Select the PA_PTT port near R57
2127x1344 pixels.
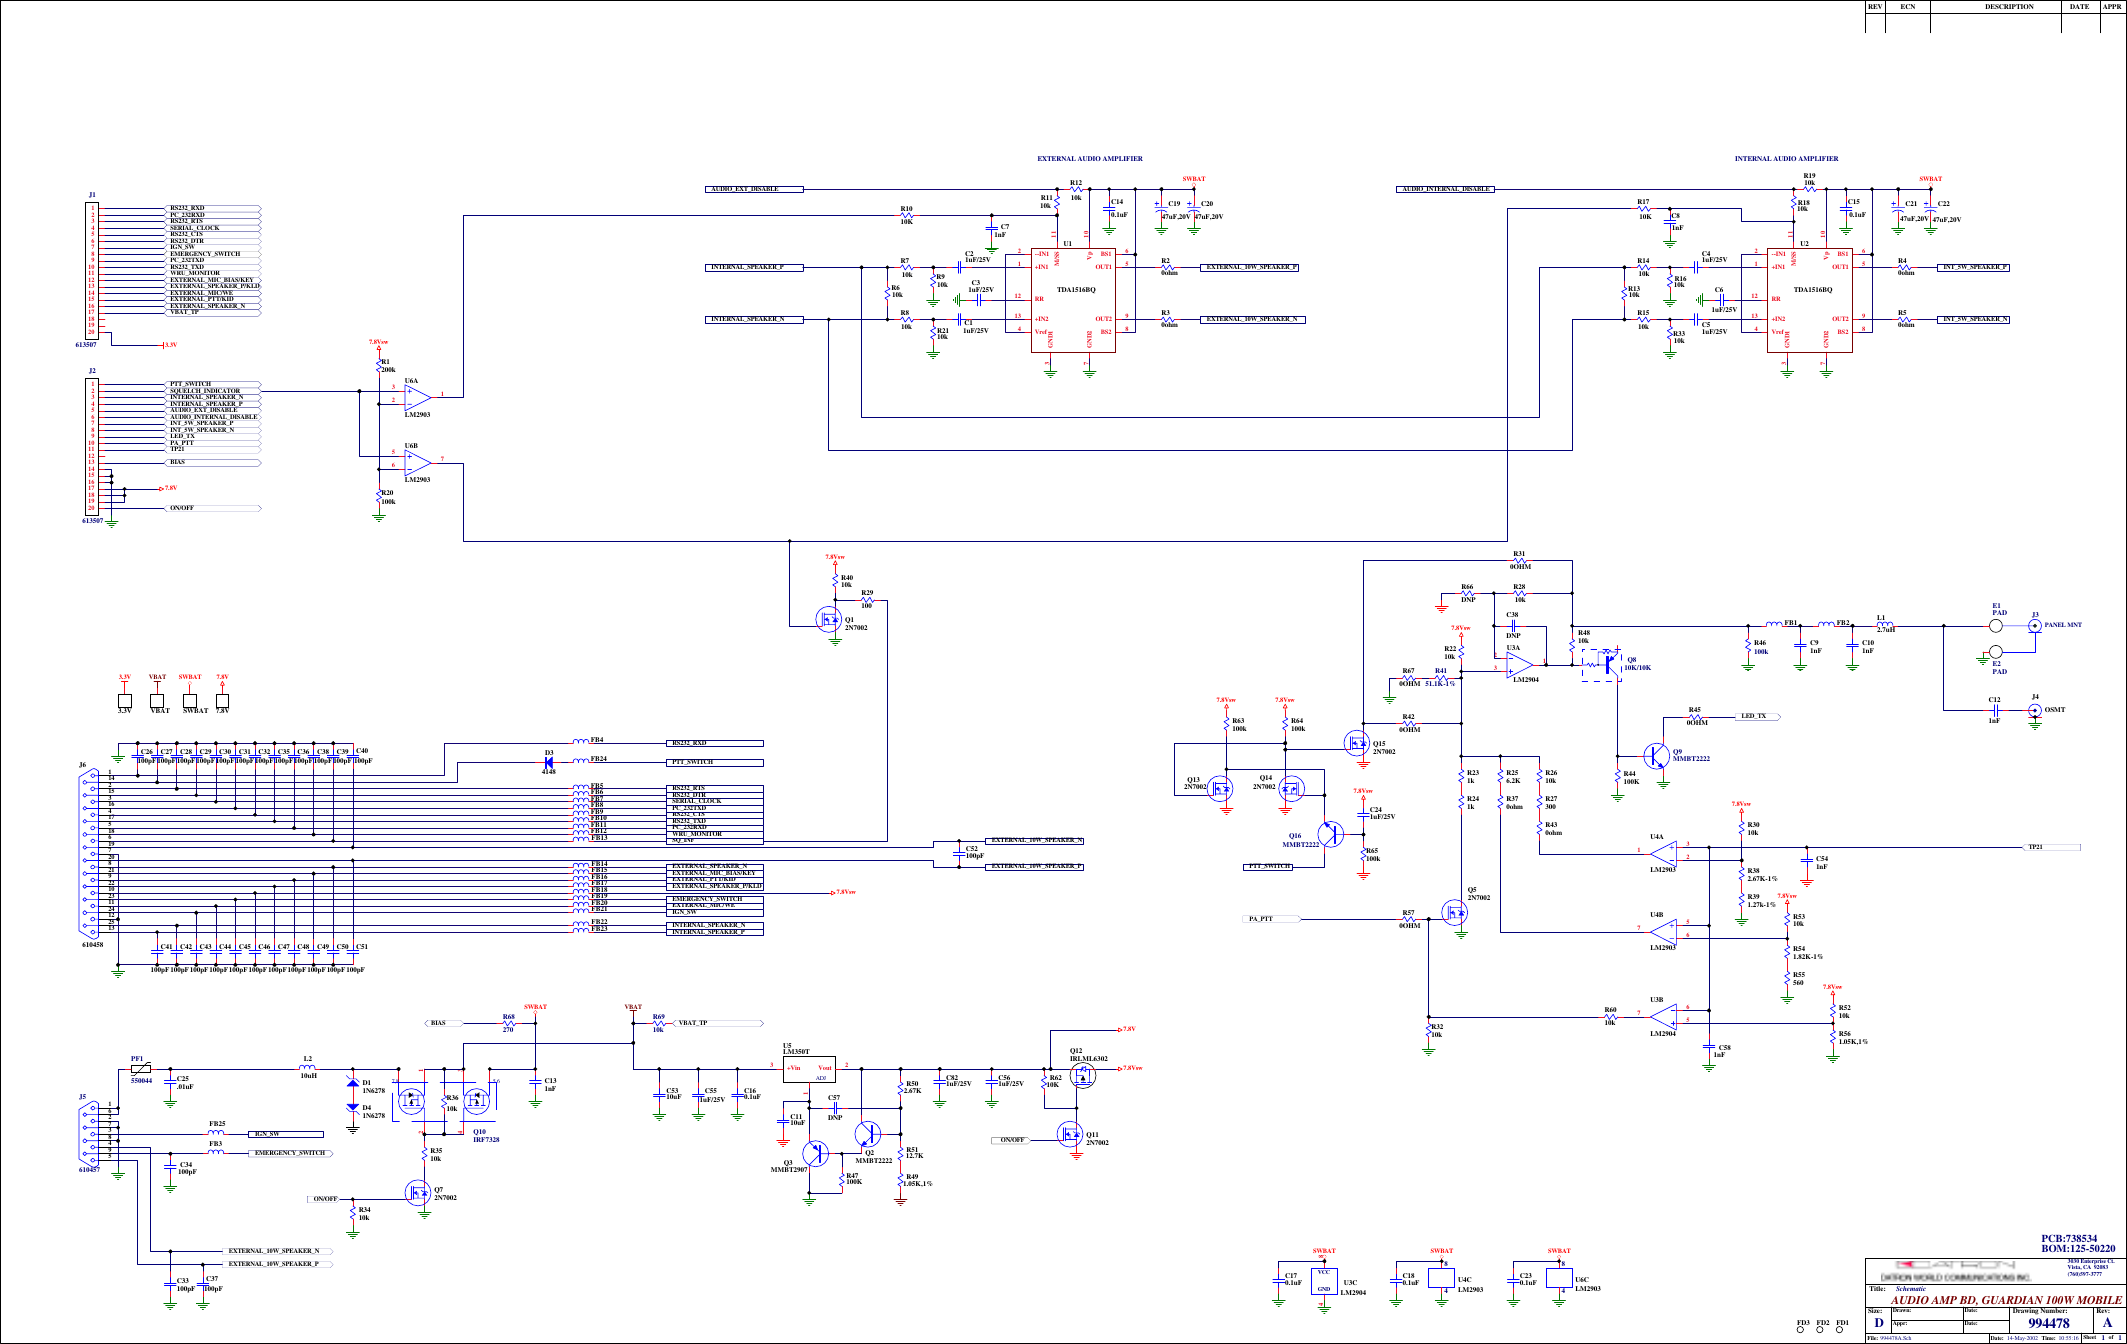(1272, 919)
